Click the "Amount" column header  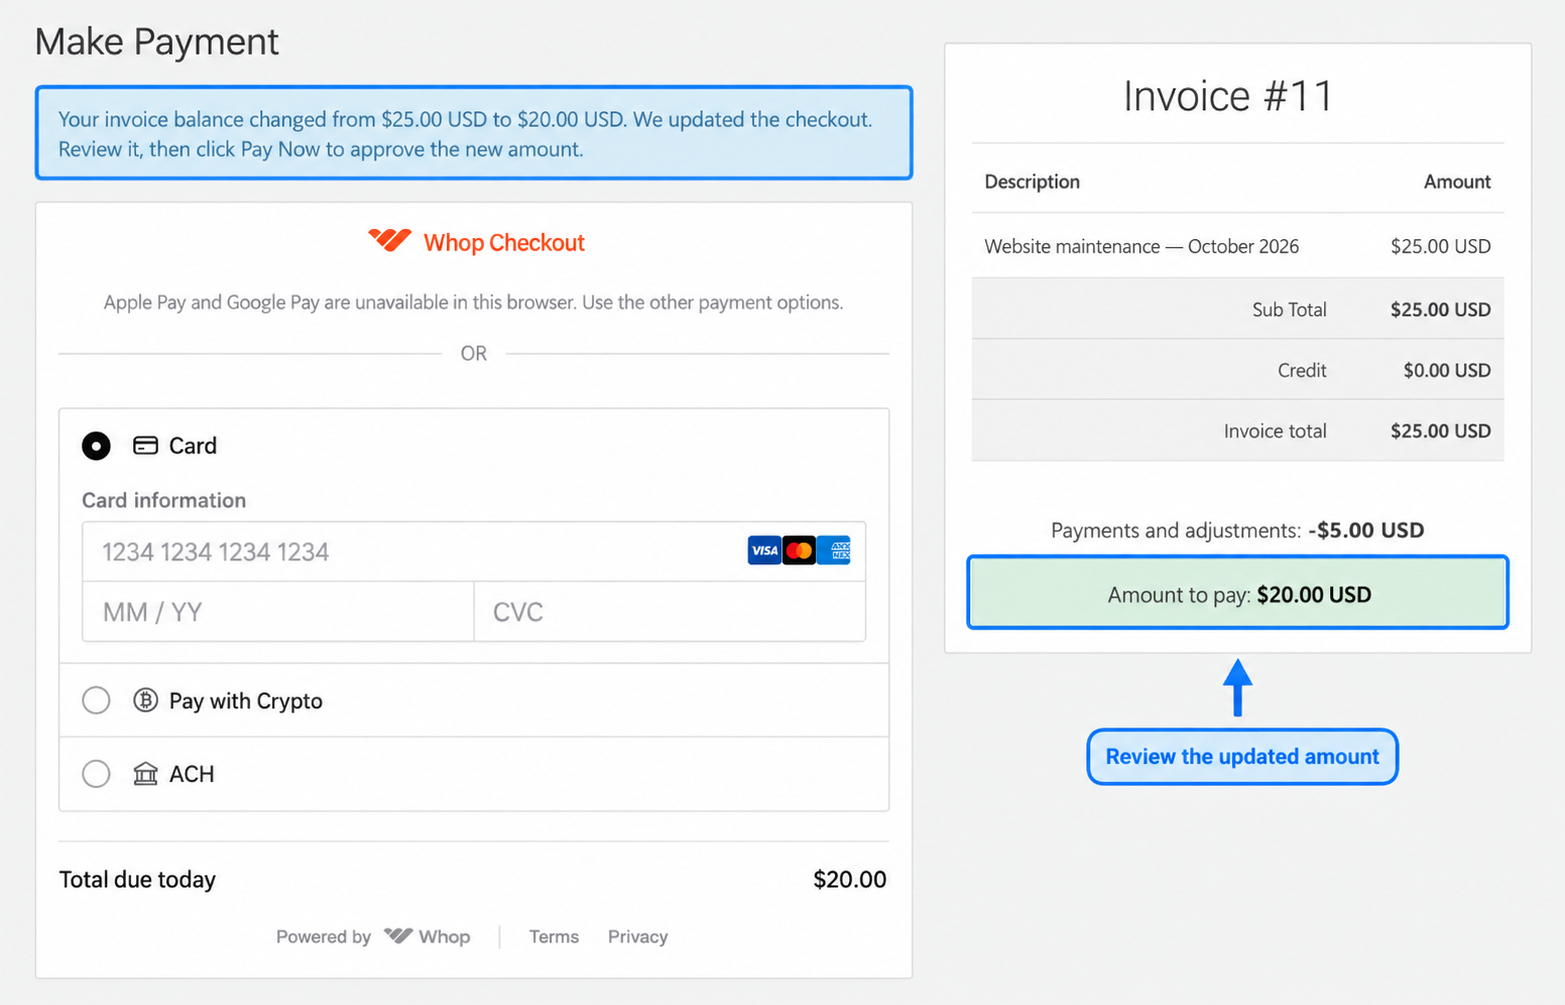click(x=1457, y=181)
